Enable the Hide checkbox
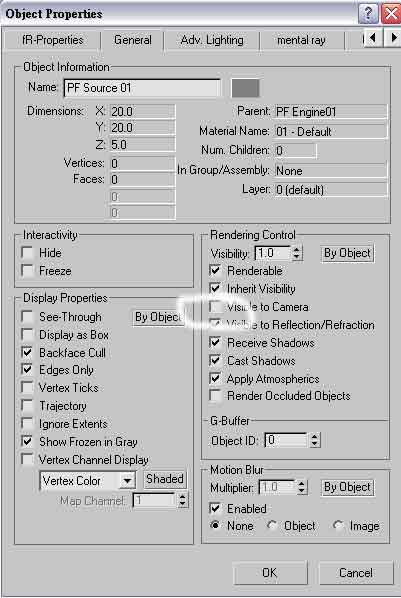This screenshot has width=401, height=598. [27, 252]
